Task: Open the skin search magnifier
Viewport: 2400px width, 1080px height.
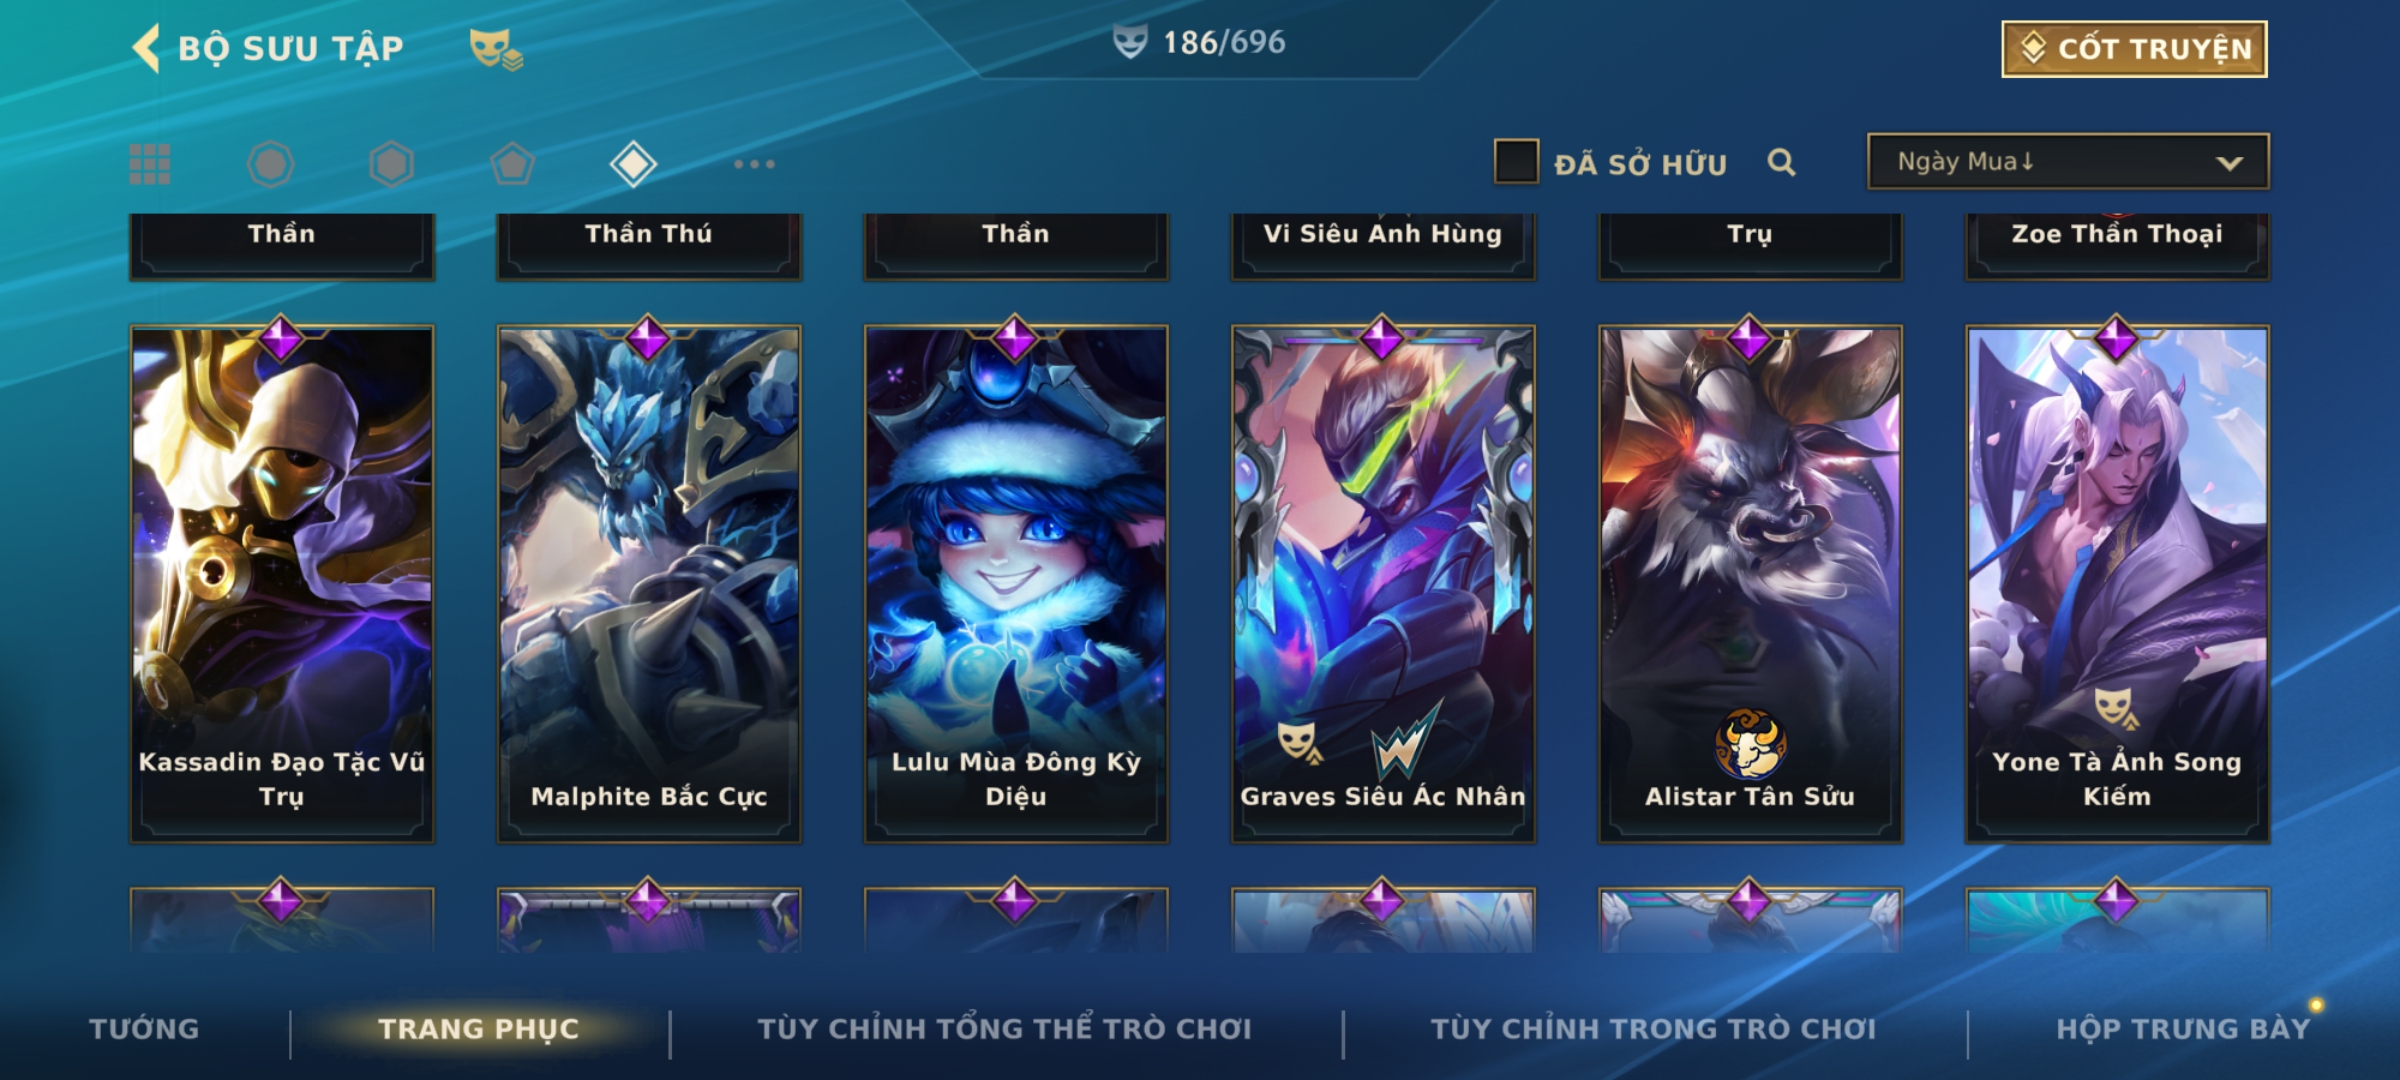Action: click(1781, 162)
